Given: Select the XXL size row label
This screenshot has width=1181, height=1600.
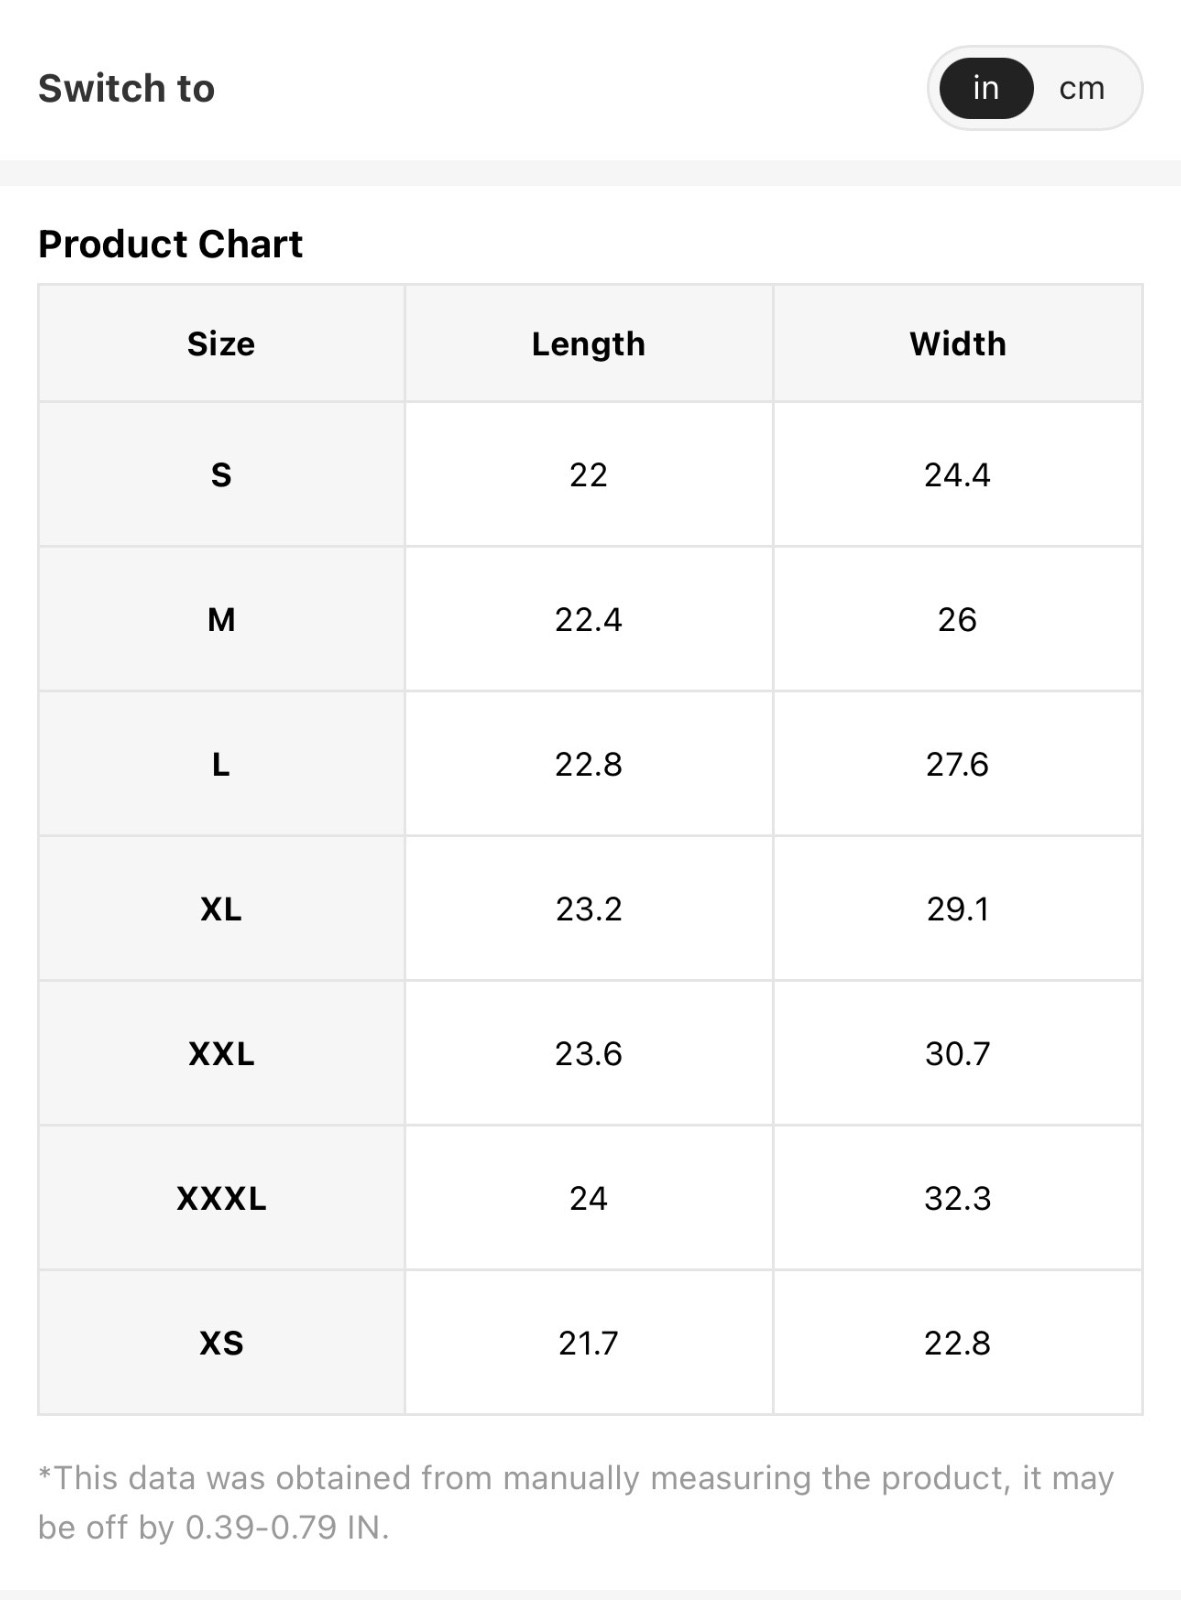Looking at the screenshot, I should (221, 1054).
